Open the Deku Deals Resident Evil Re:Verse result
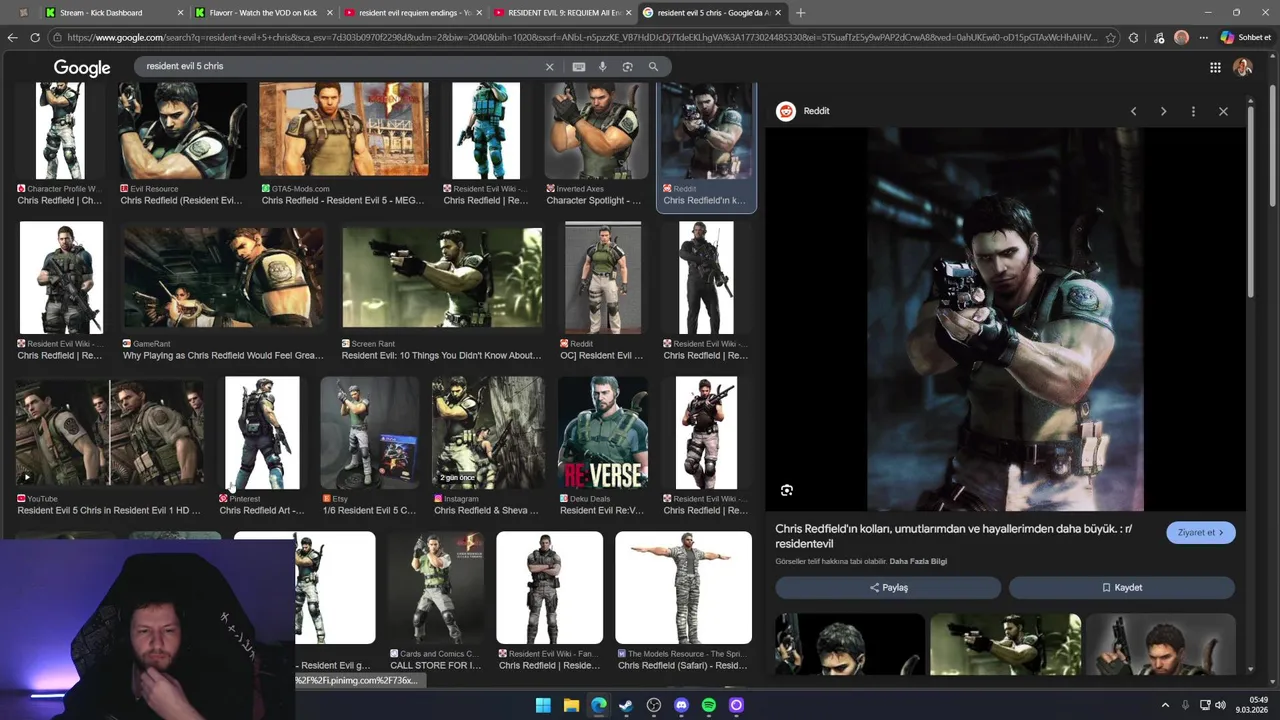This screenshot has height=720, width=1280. point(603,446)
